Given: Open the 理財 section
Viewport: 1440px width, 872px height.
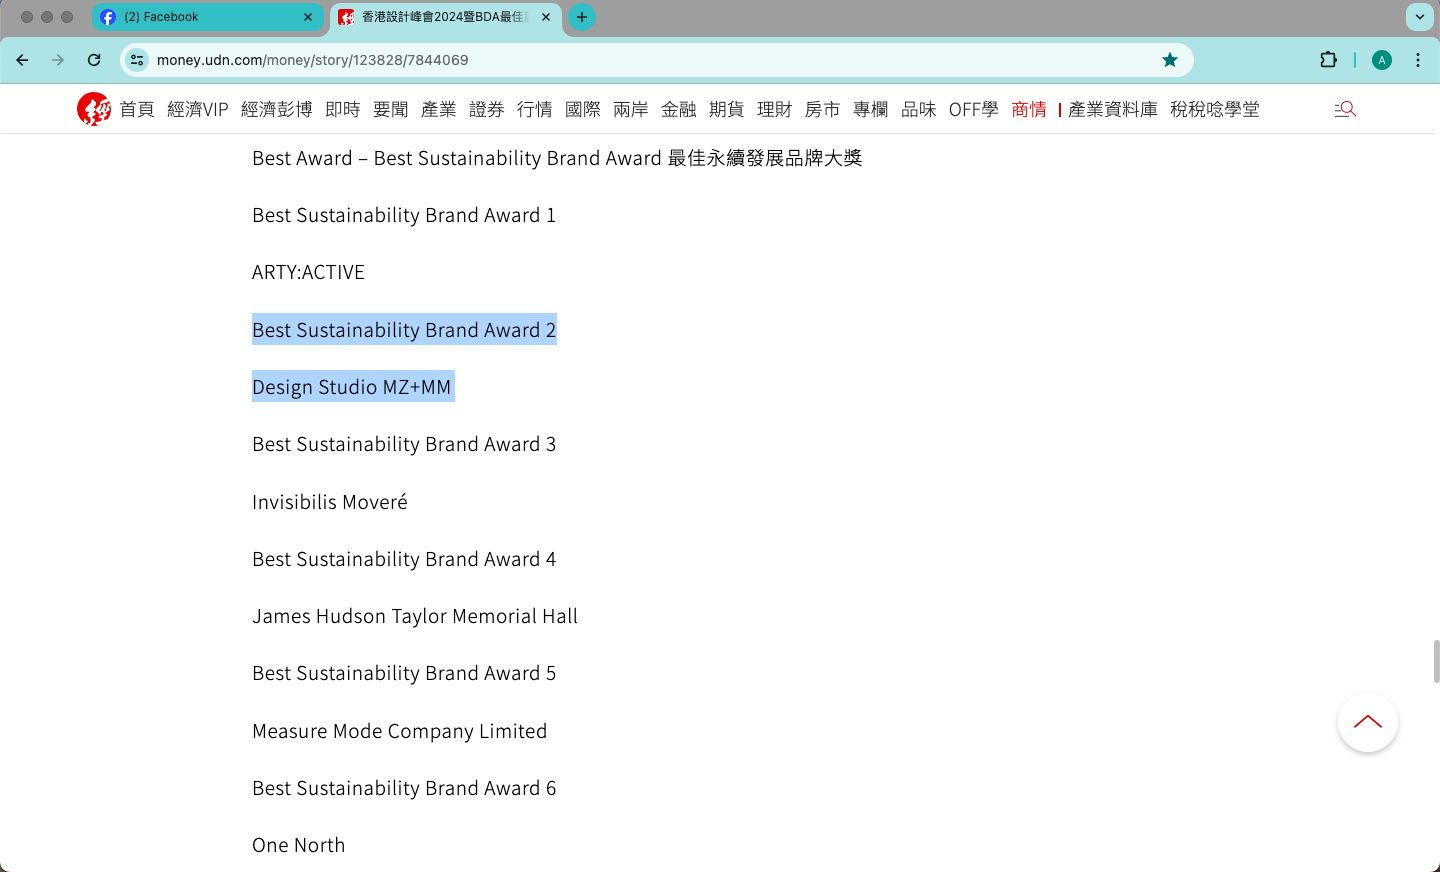Looking at the screenshot, I should point(775,109).
